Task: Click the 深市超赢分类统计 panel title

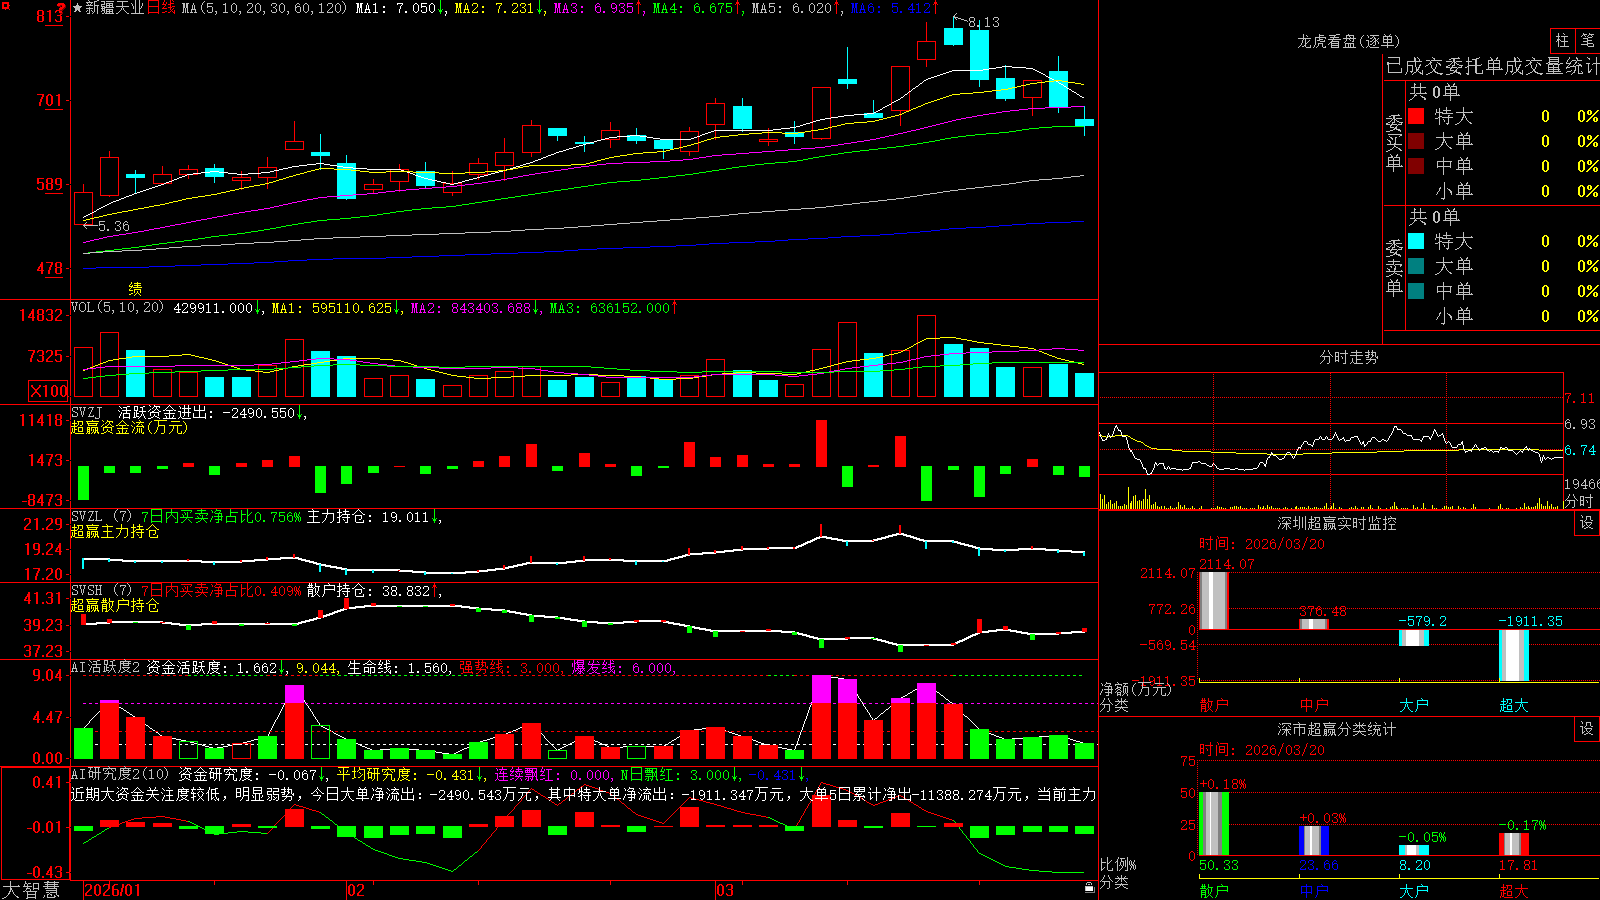Action: click(1336, 729)
